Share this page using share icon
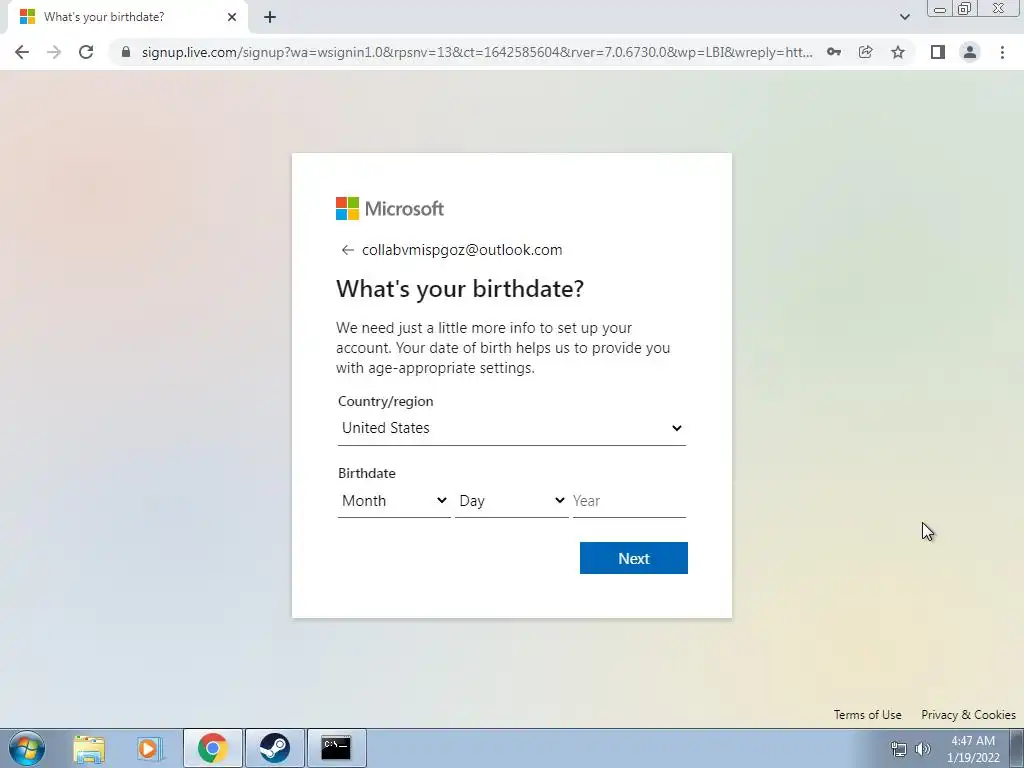This screenshot has width=1024, height=768. point(865,52)
